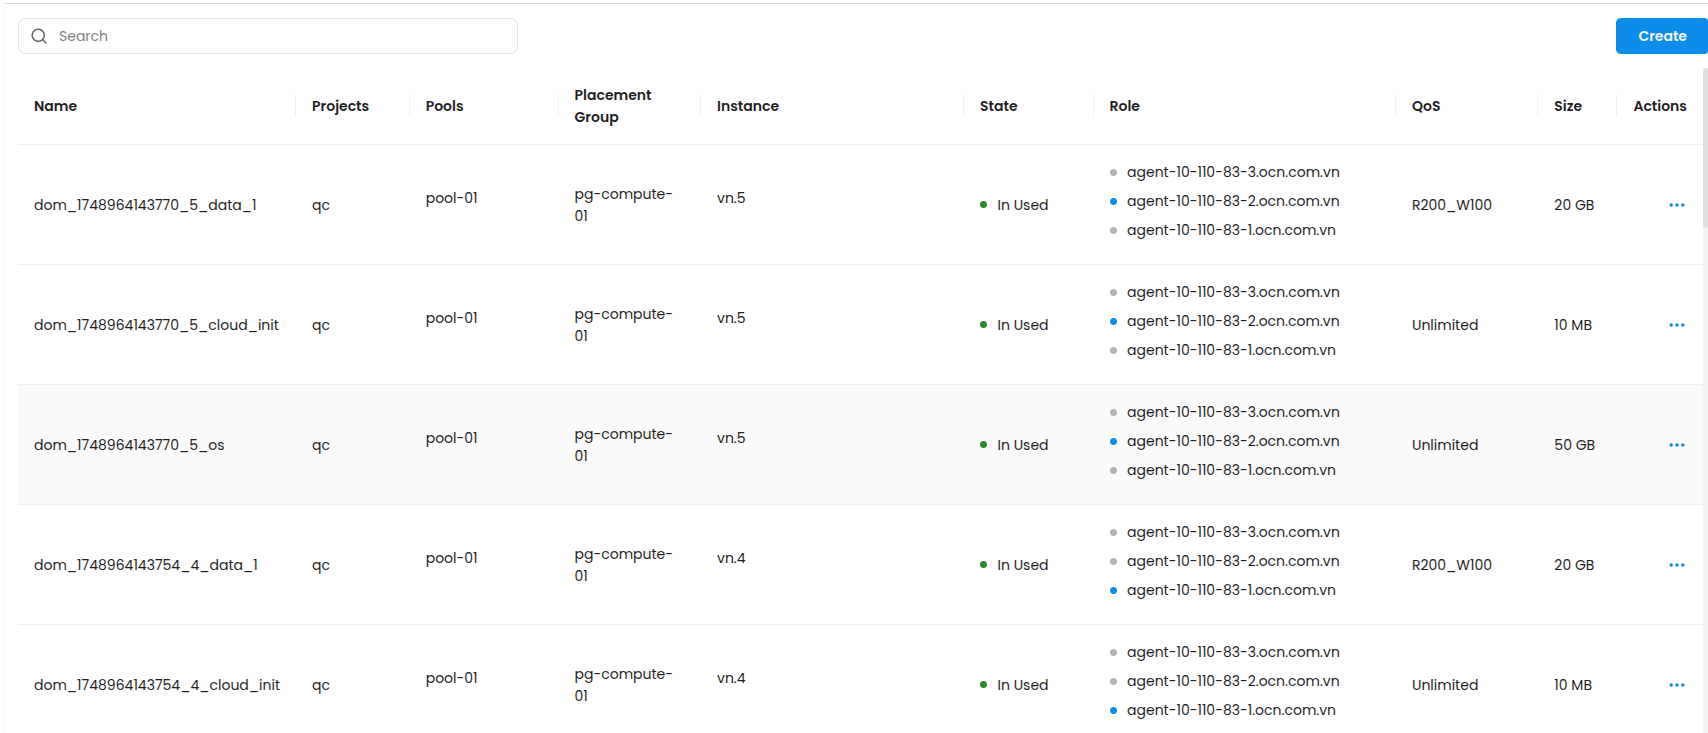
Task: Open volume dom_1748964143770_5_os
Action: tap(129, 445)
